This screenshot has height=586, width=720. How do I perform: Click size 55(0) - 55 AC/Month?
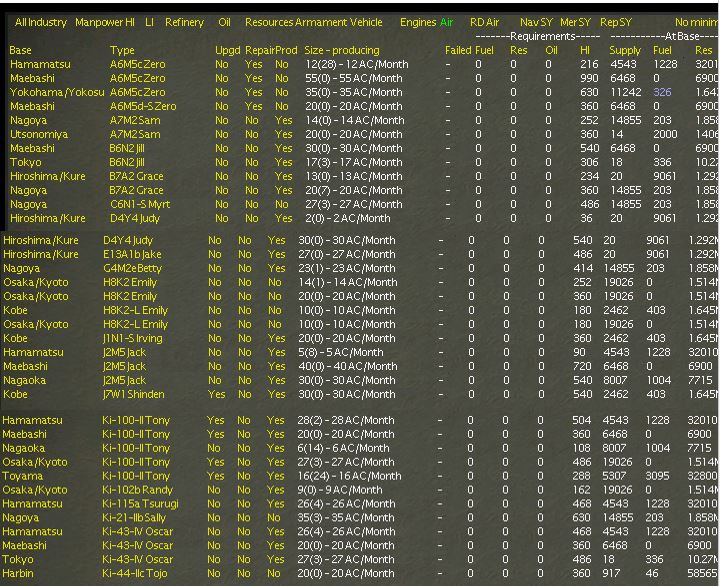coord(354,78)
